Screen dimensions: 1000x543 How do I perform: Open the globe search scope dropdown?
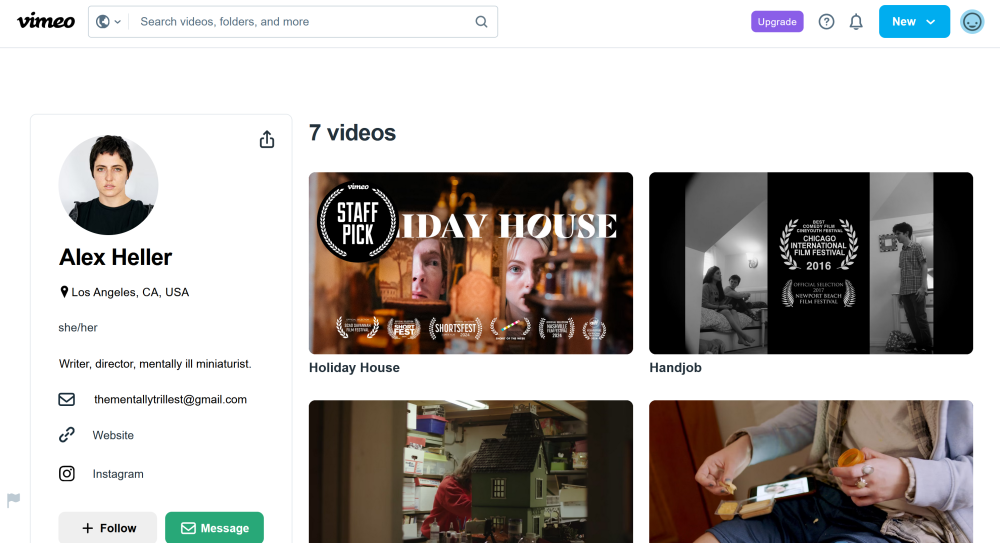[x=108, y=22]
